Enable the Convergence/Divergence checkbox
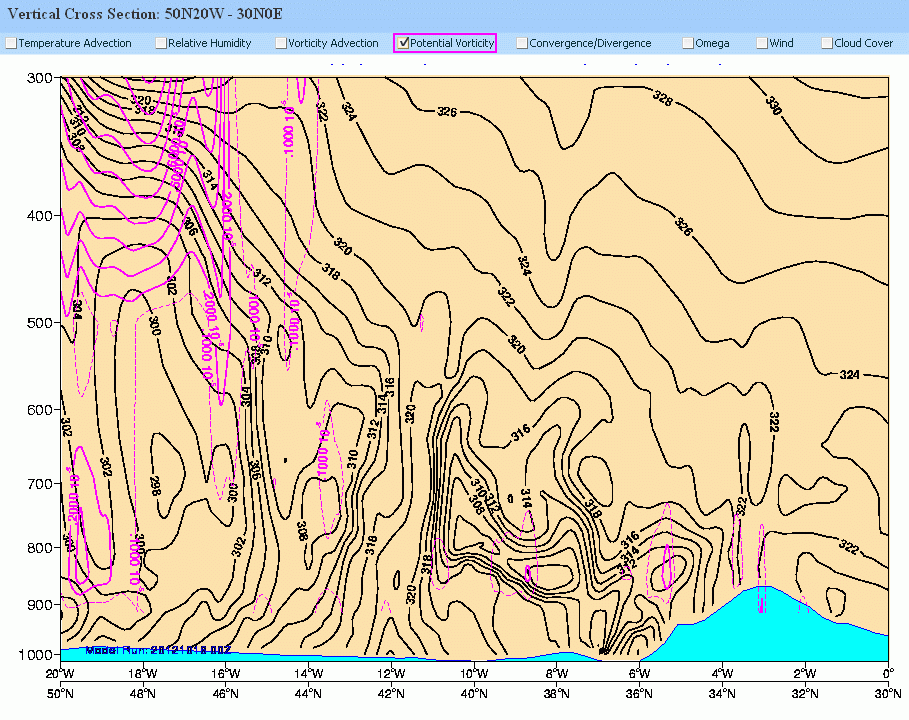The width and height of the screenshot is (909, 720). tap(522, 43)
